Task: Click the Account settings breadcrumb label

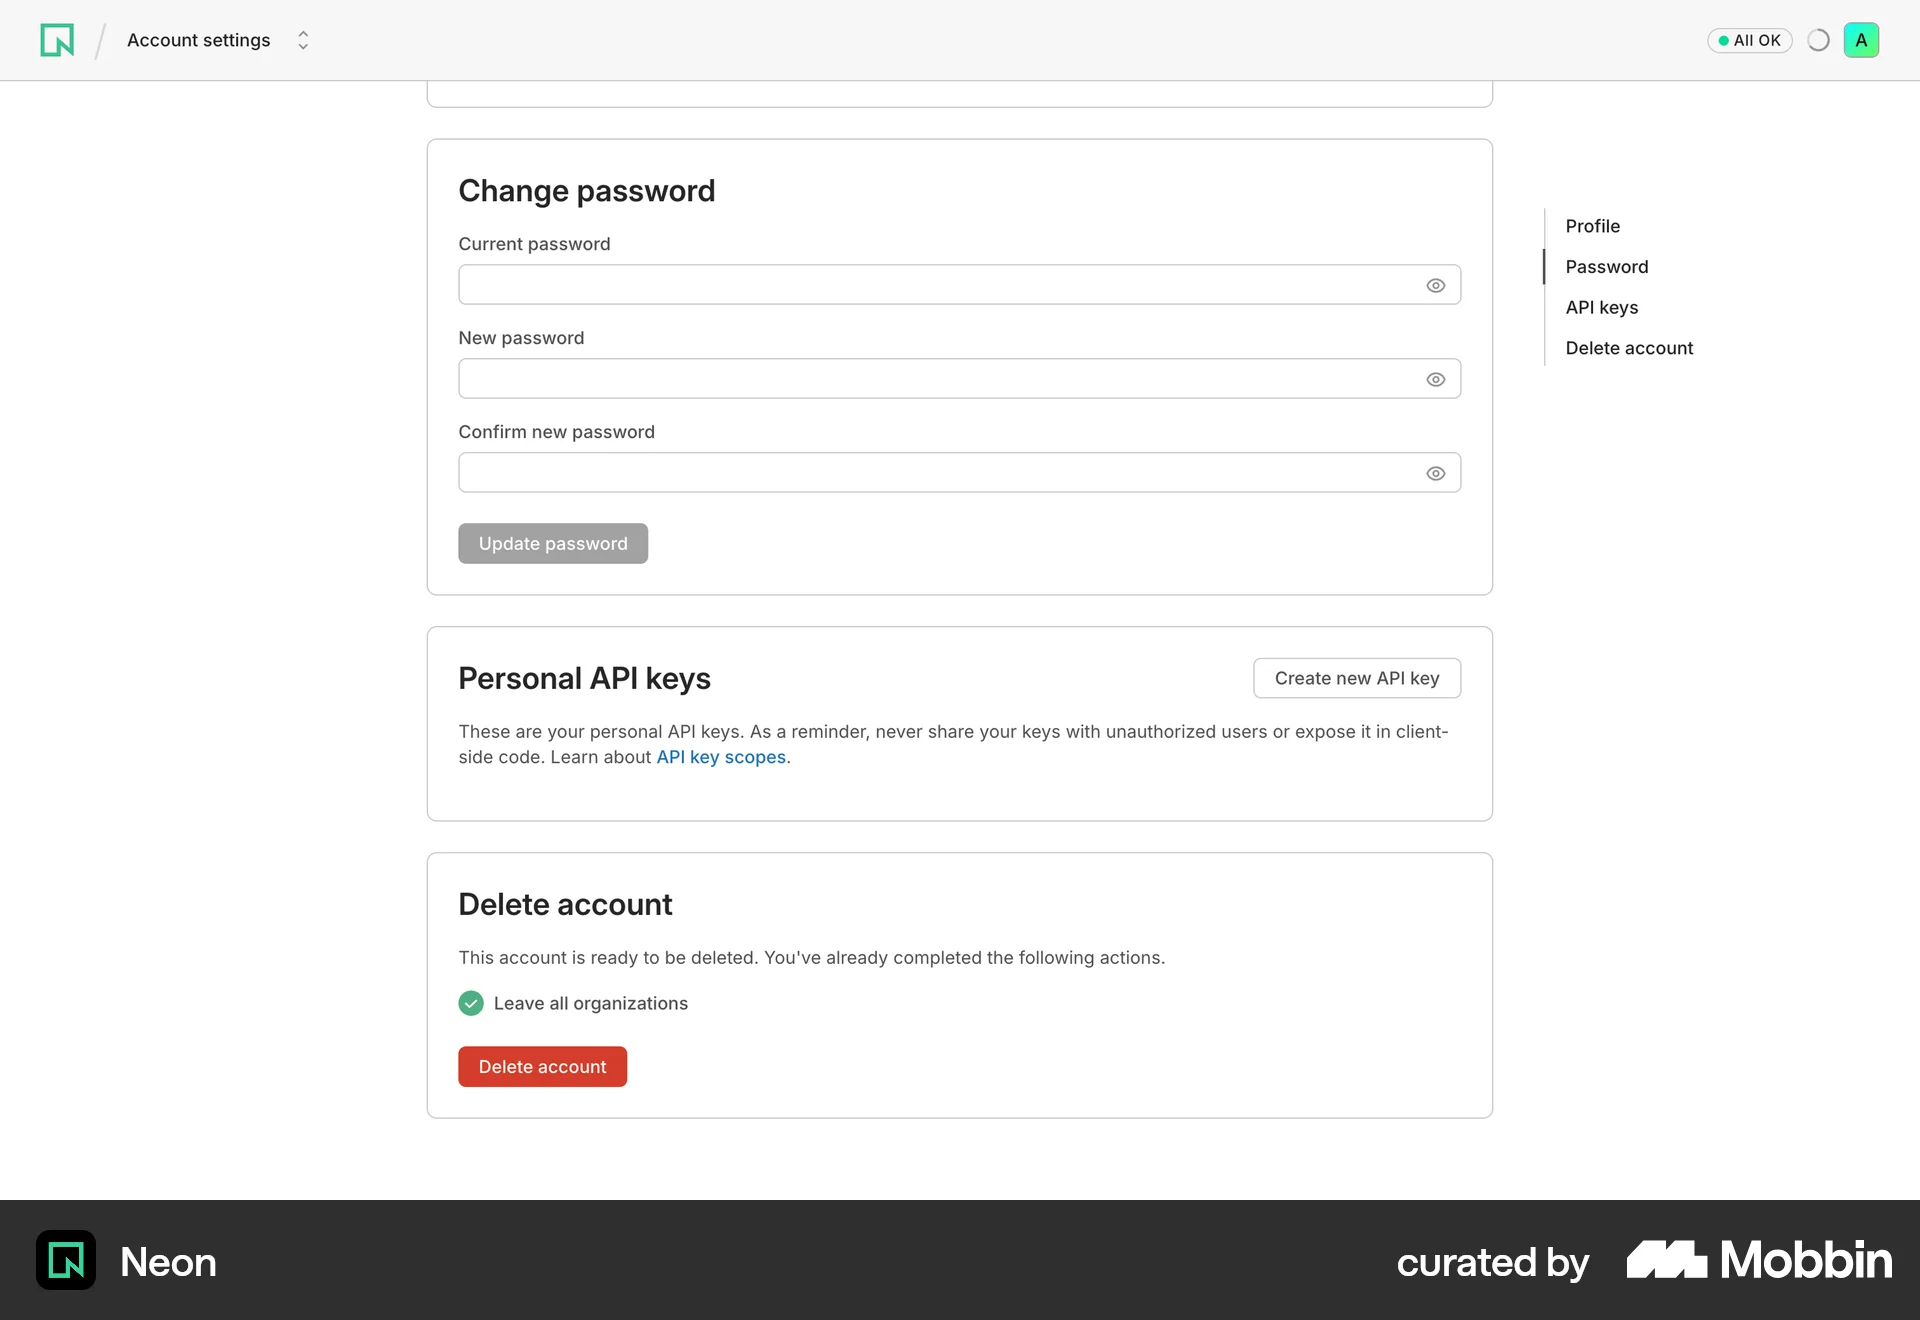Action: coord(198,40)
